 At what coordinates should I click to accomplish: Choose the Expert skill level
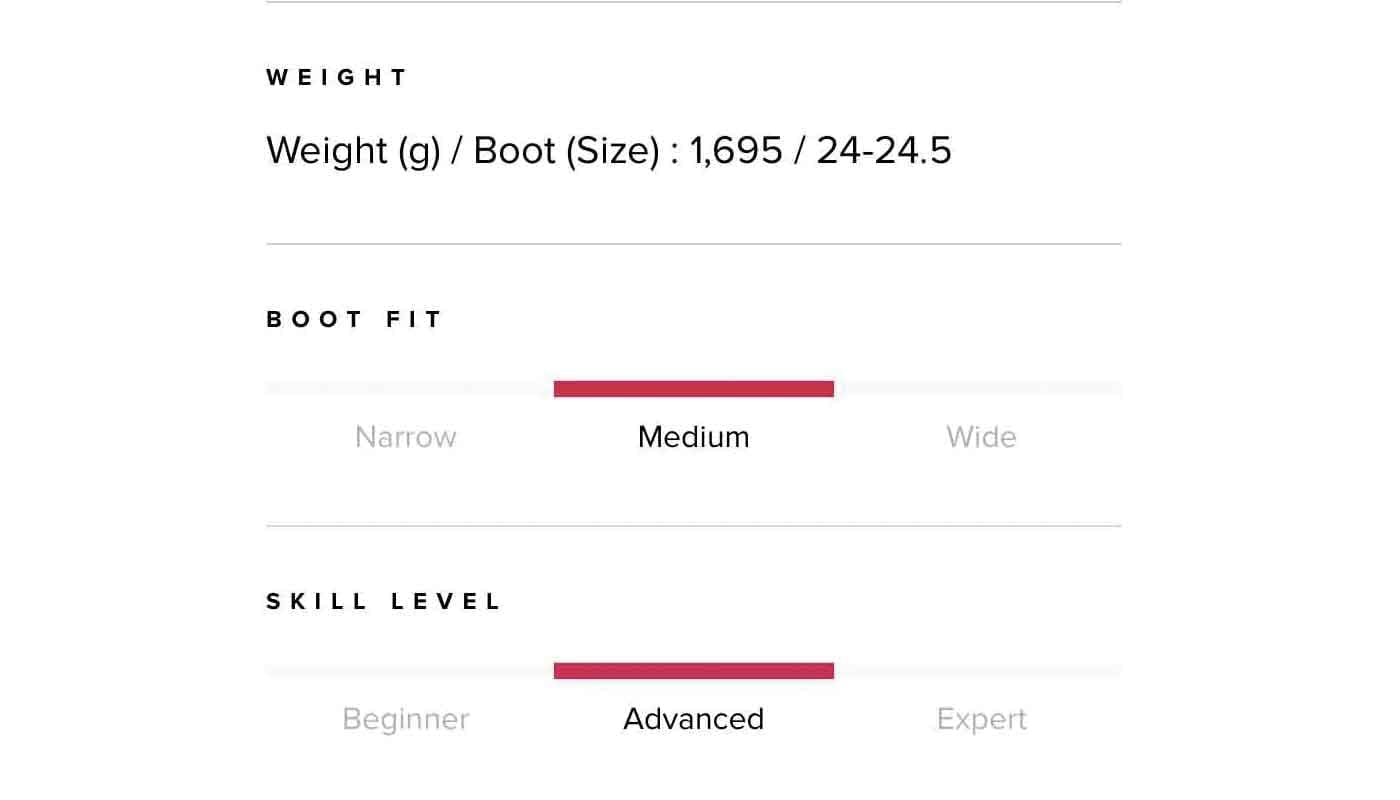(981, 719)
